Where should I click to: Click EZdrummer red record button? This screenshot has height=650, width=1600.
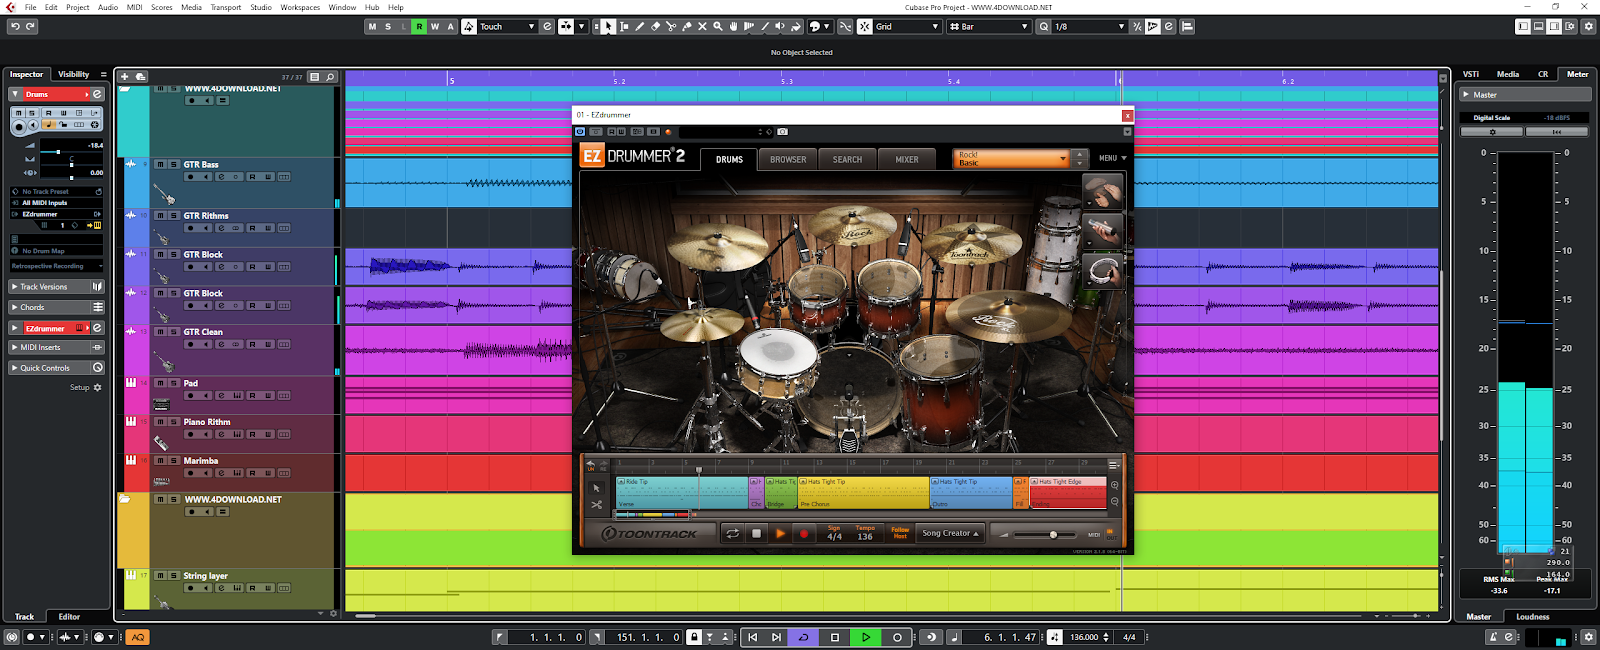point(803,534)
